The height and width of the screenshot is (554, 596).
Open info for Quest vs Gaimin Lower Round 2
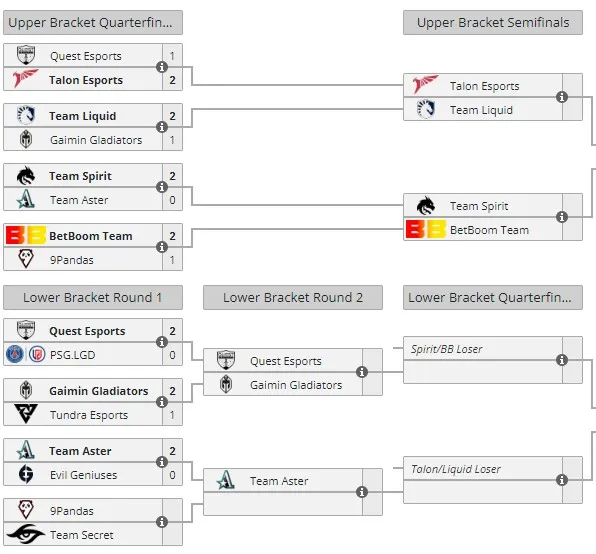pos(362,372)
